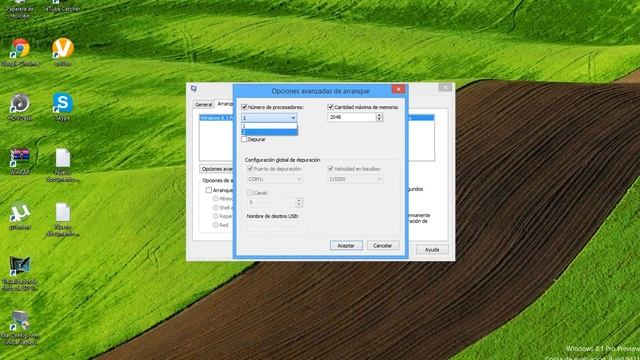
Task: Open the Msconfig shortcut icon on the desktop
Action: tap(20, 321)
